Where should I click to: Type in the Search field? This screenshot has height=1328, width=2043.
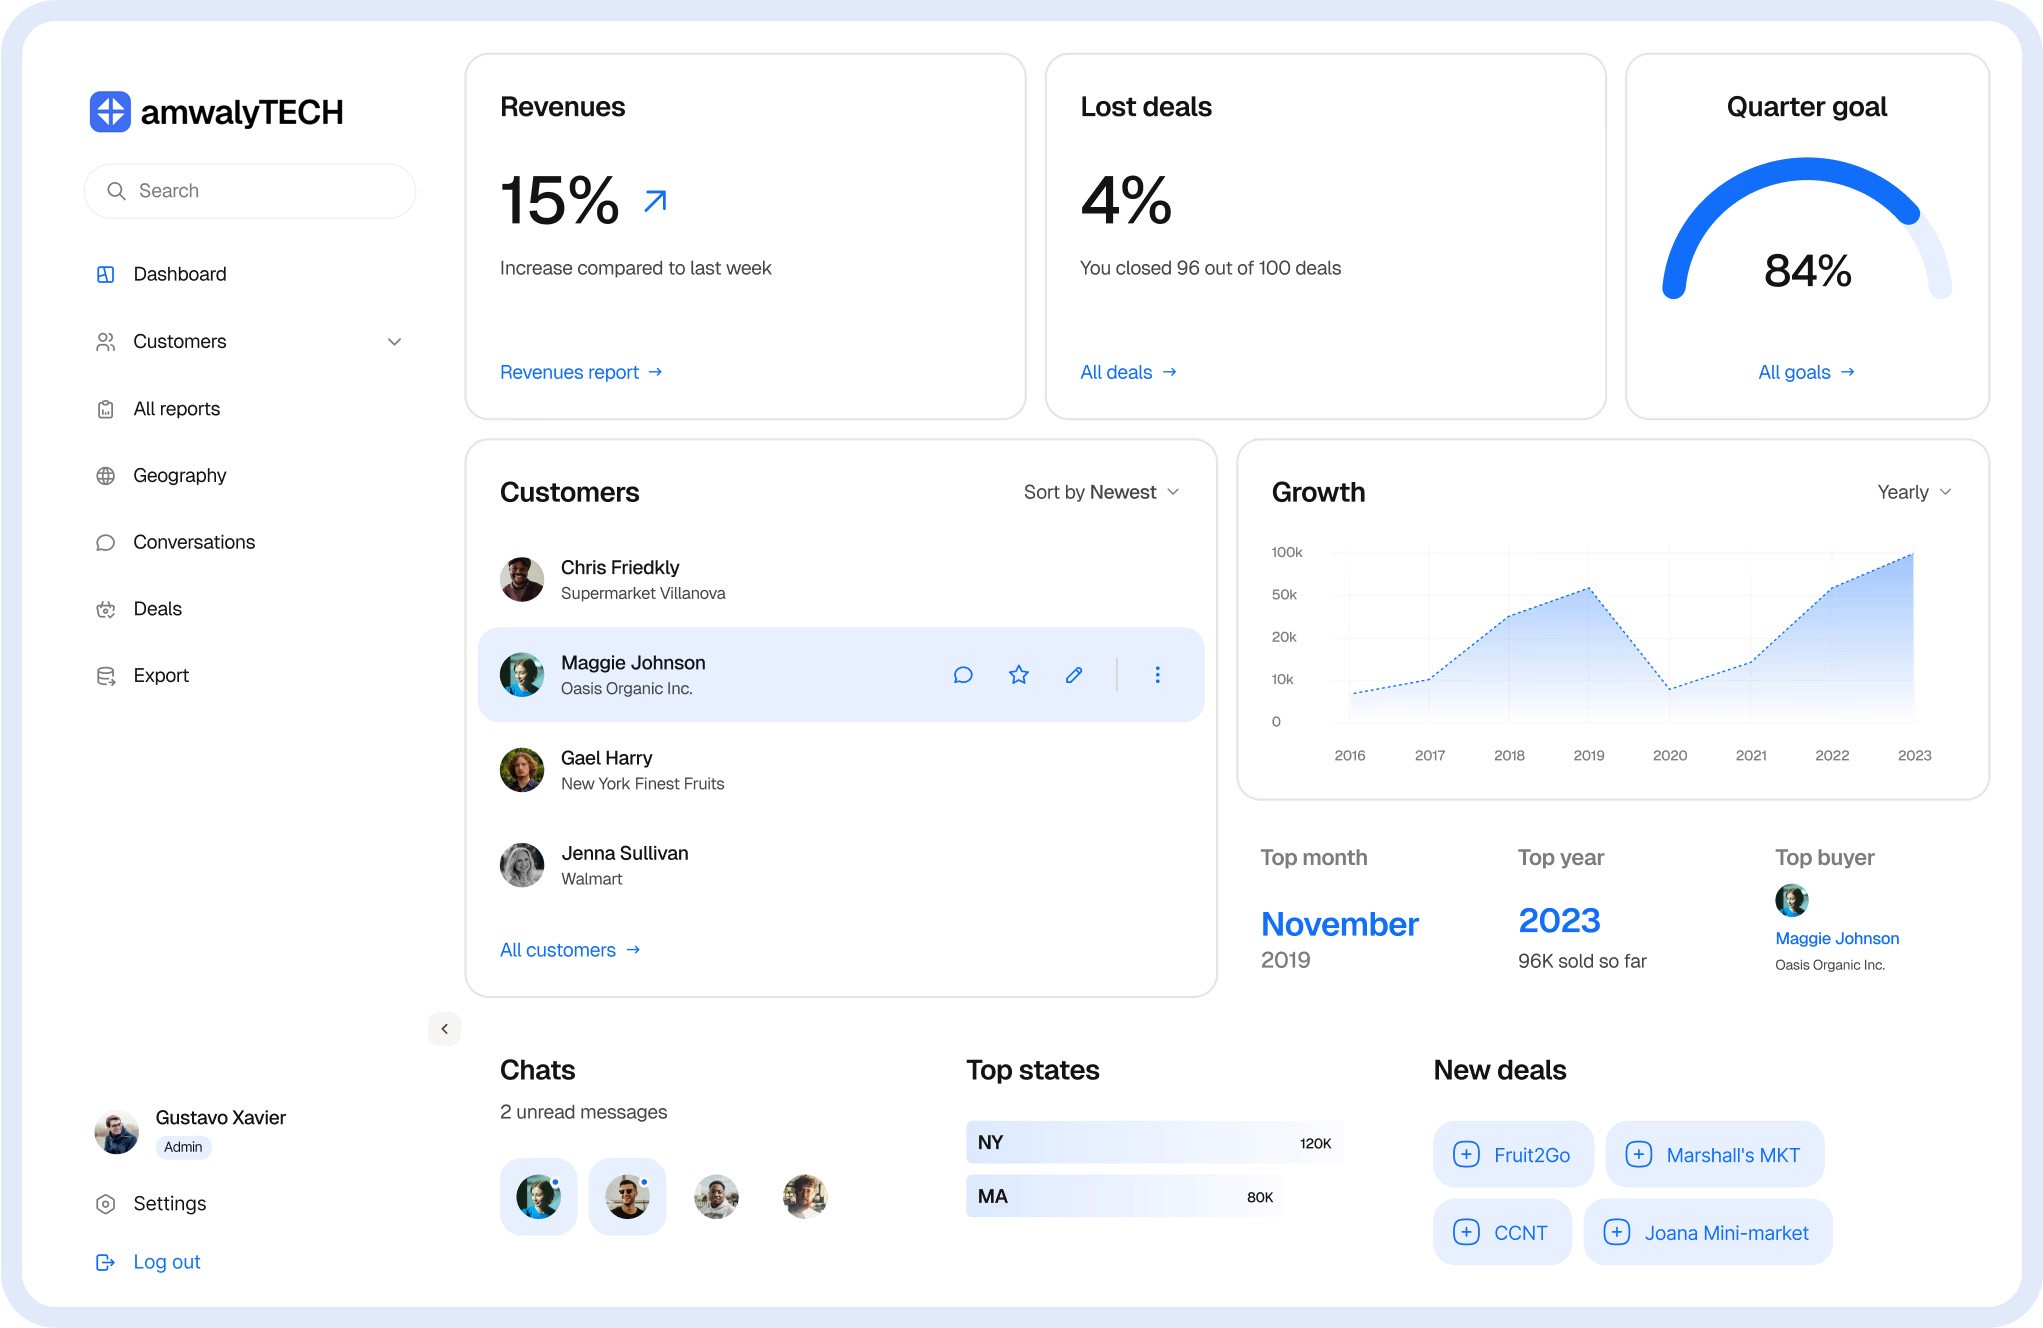(x=250, y=190)
